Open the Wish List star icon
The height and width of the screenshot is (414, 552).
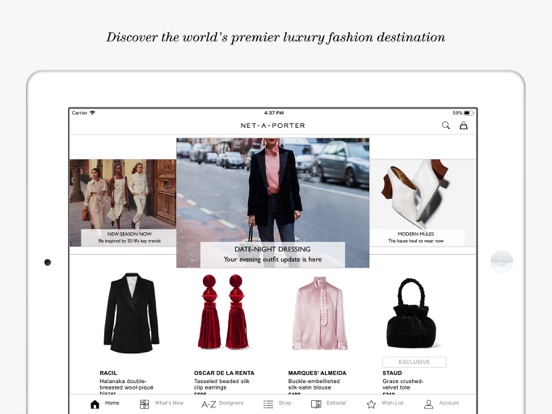[x=371, y=404]
